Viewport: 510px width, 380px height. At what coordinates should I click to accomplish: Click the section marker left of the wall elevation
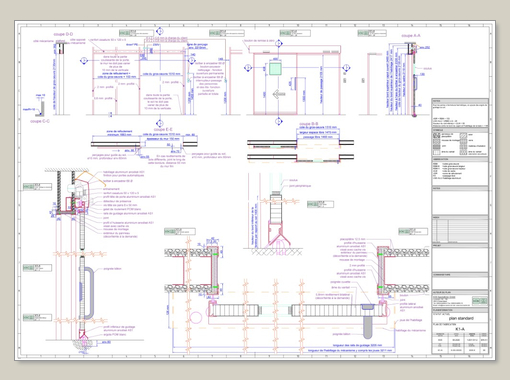[84, 60]
